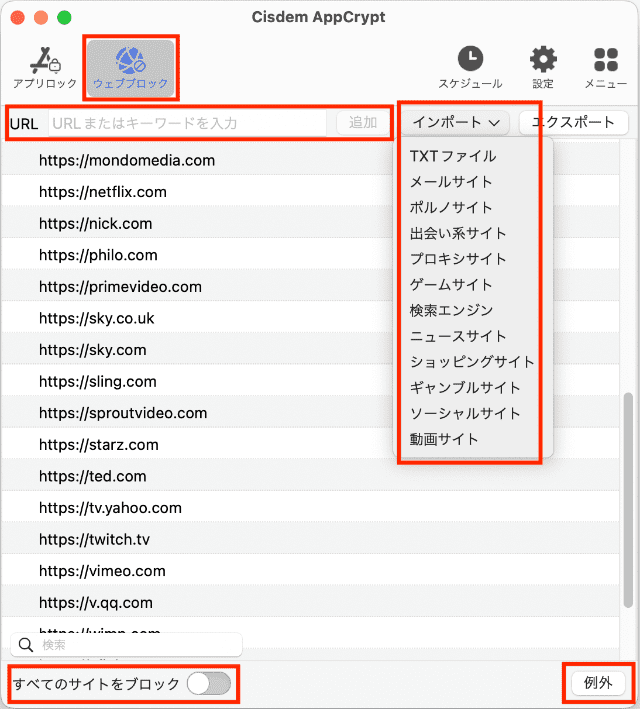Choose ゲームサイト from import menu
This screenshot has height=709, width=640.
(450, 285)
